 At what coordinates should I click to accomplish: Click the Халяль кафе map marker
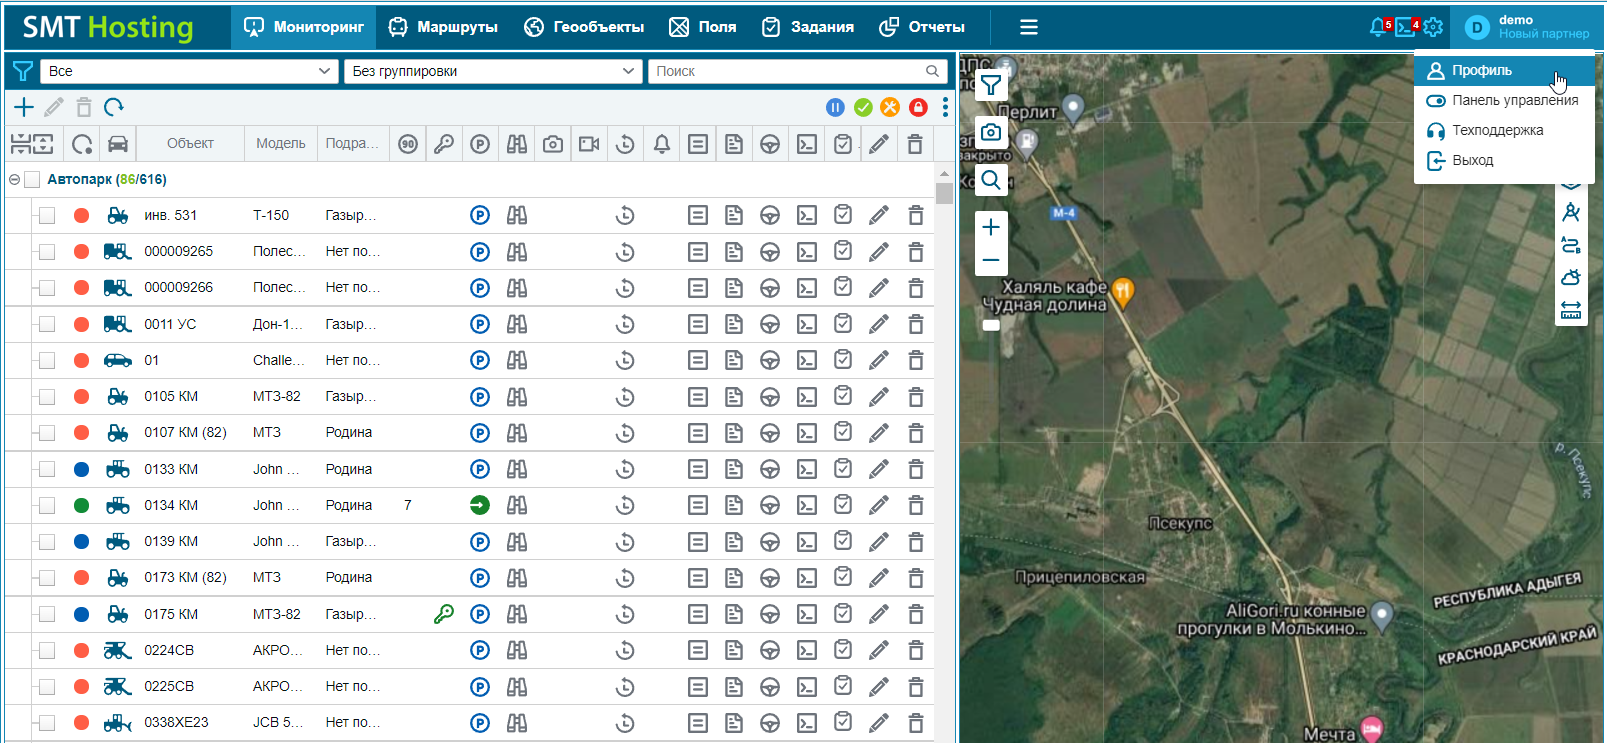click(x=1122, y=291)
